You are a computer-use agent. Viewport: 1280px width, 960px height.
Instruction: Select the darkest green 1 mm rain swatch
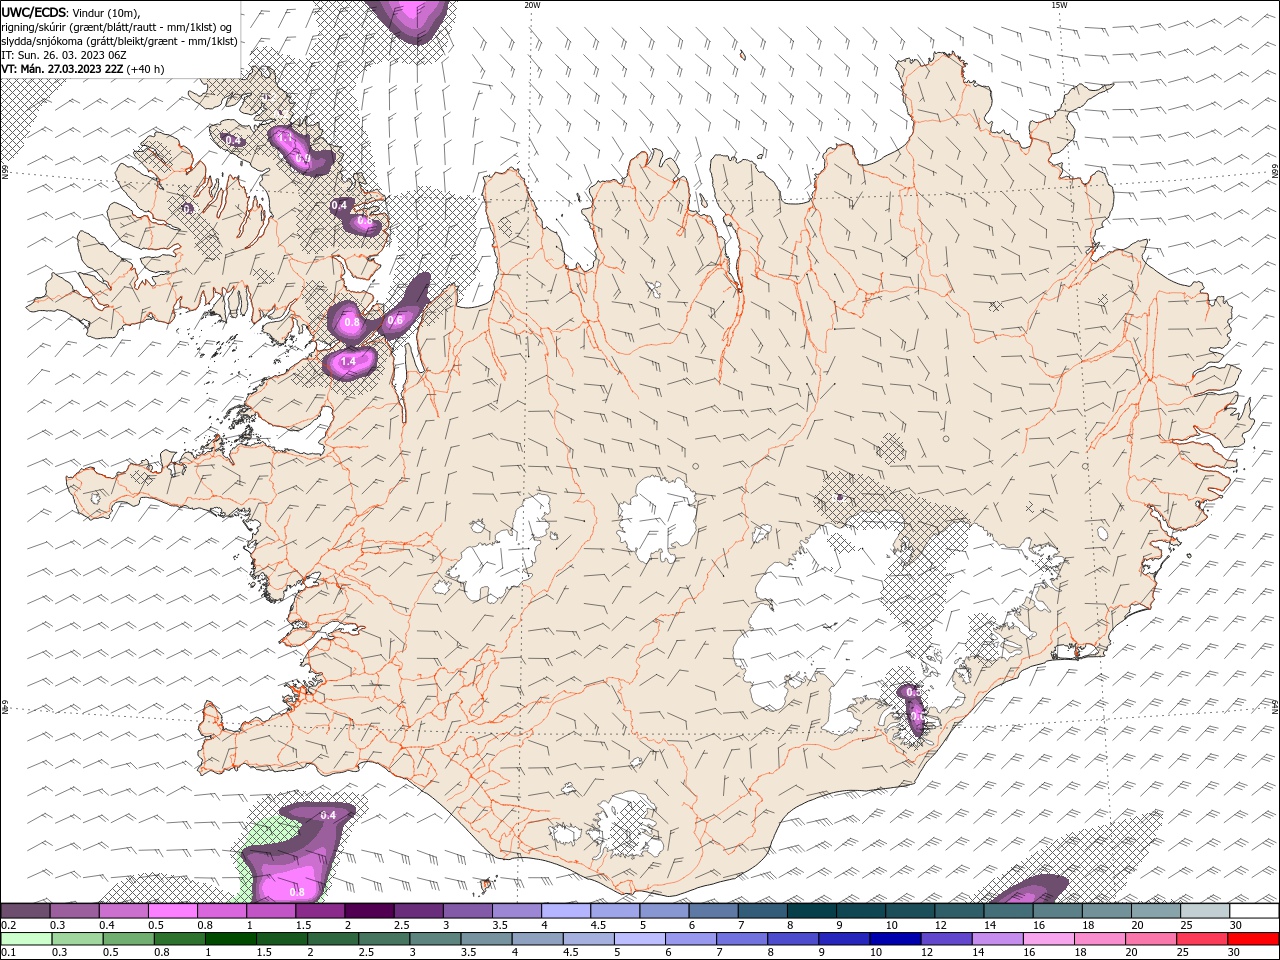pyautogui.click(x=232, y=939)
